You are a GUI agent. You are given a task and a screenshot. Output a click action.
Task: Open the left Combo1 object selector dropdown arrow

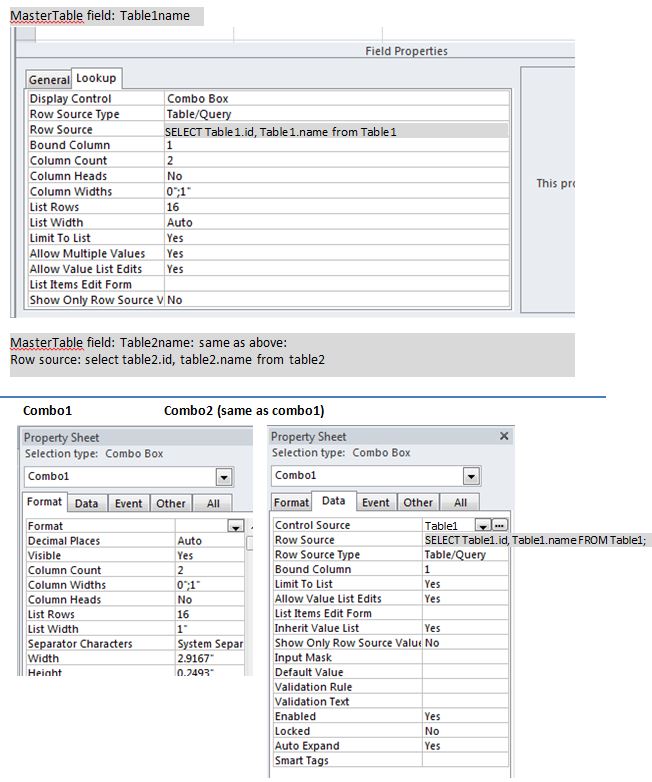pos(224,477)
